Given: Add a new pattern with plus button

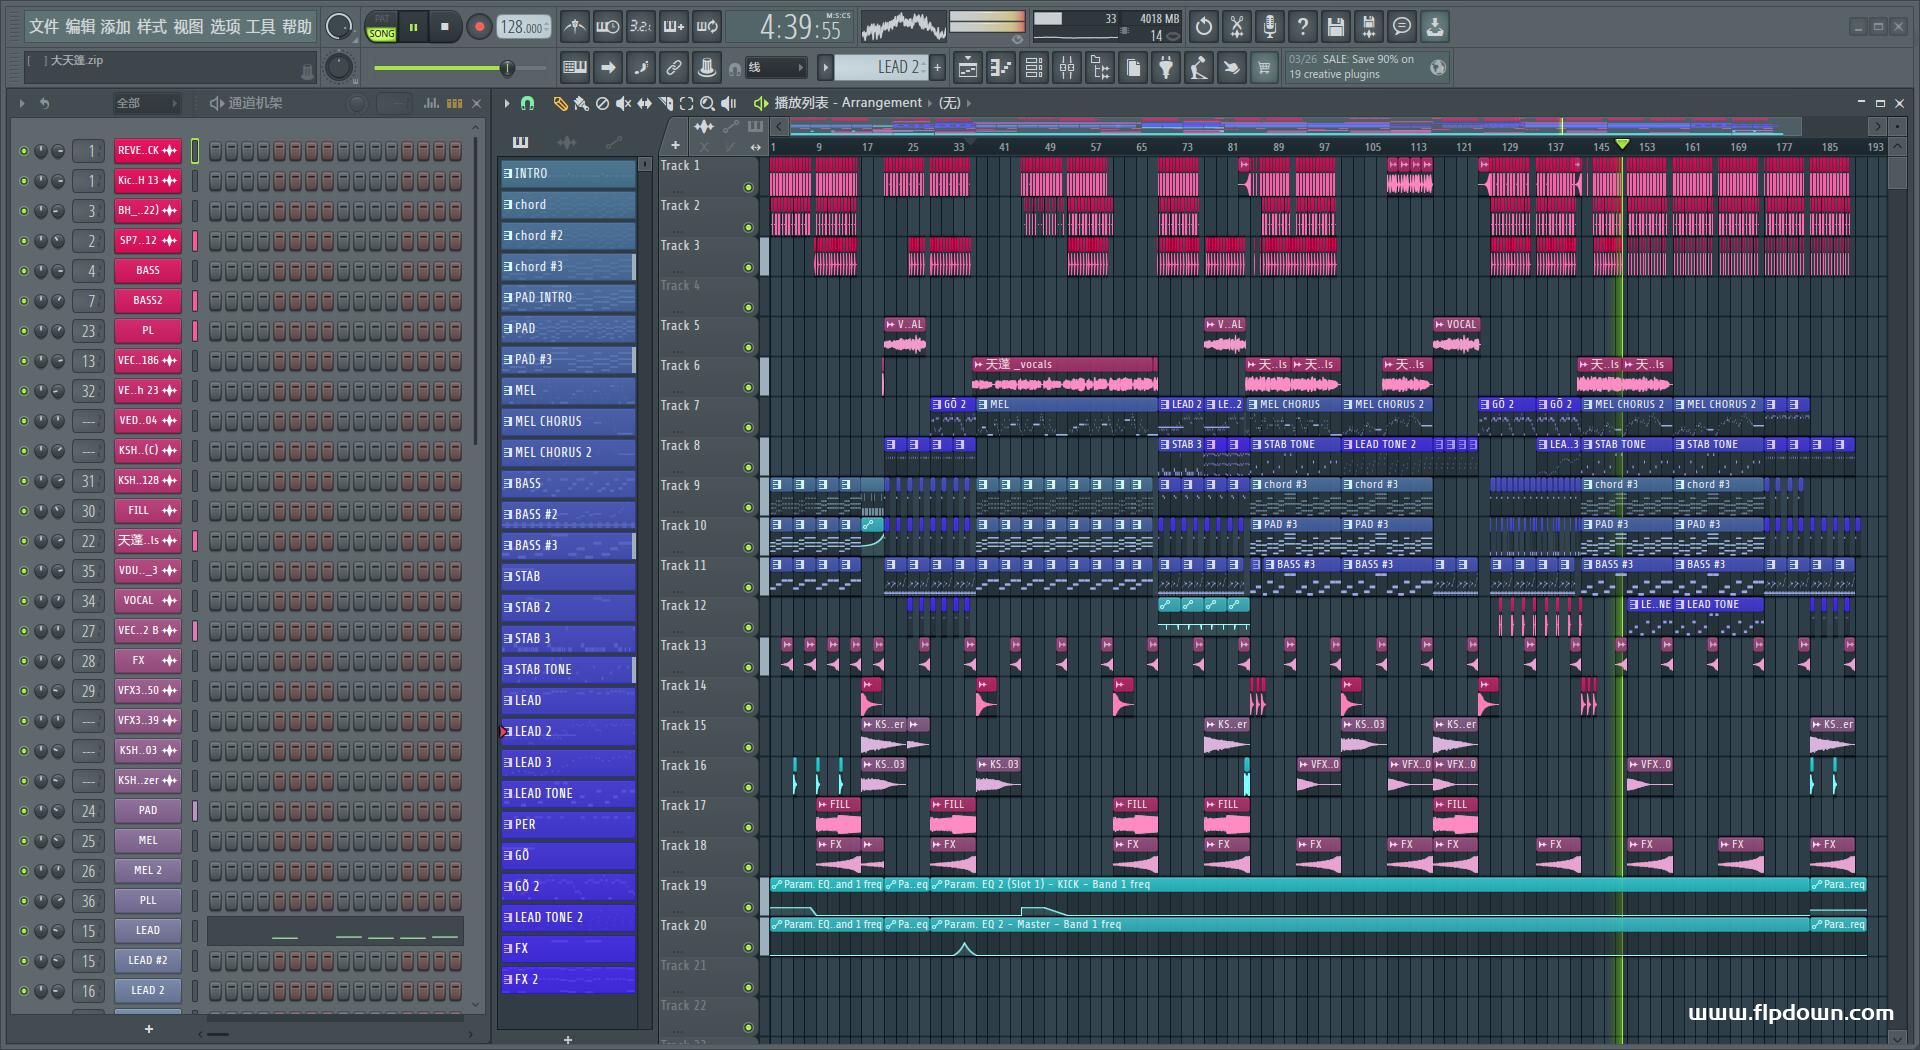Looking at the screenshot, I should point(937,67).
